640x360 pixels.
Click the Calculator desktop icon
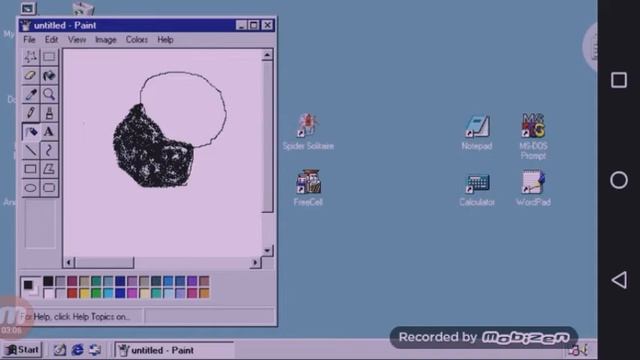477,189
